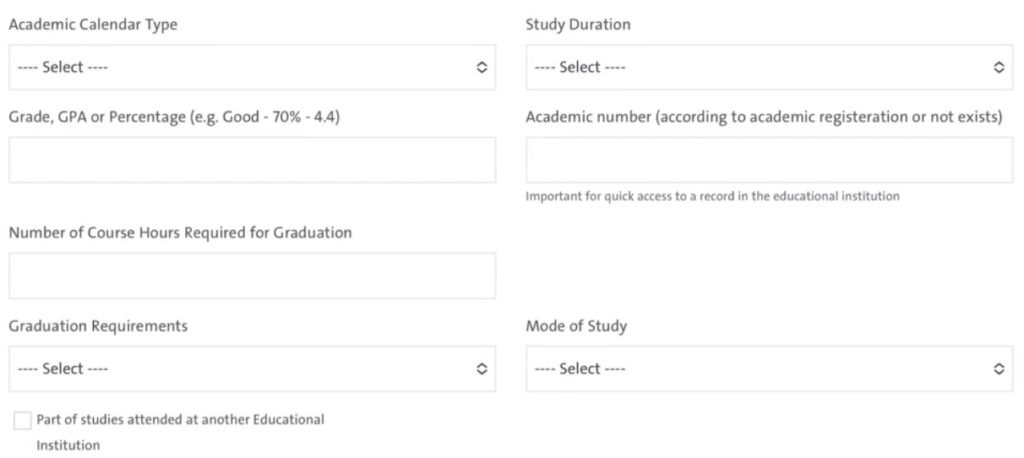Focus the Grade, GPA or Percentage input
1024x458 pixels.
pos(251,160)
